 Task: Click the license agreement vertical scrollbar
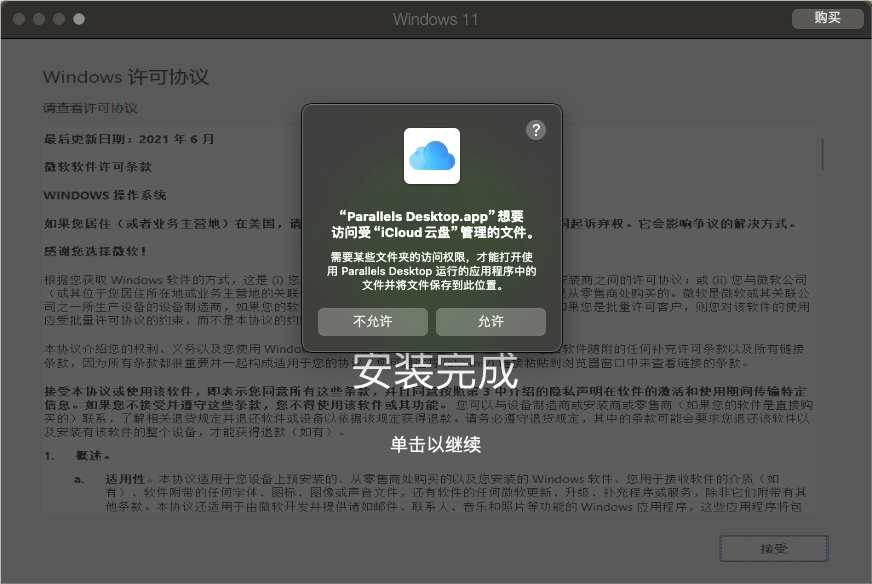click(x=823, y=154)
